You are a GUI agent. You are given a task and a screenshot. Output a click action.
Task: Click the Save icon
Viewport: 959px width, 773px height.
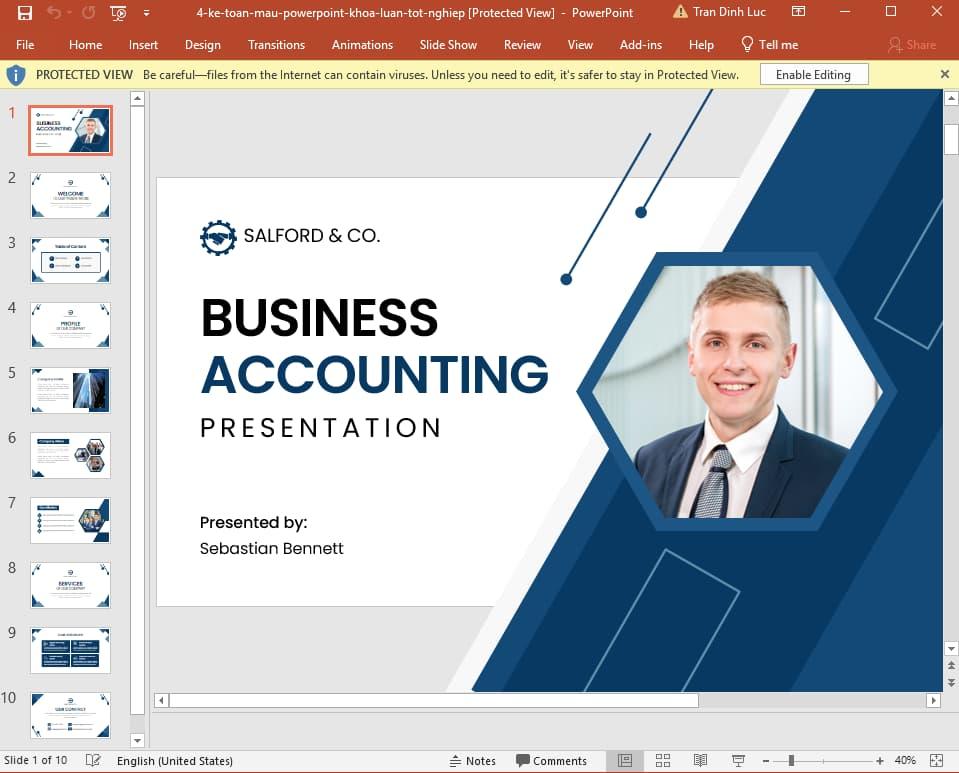24,12
